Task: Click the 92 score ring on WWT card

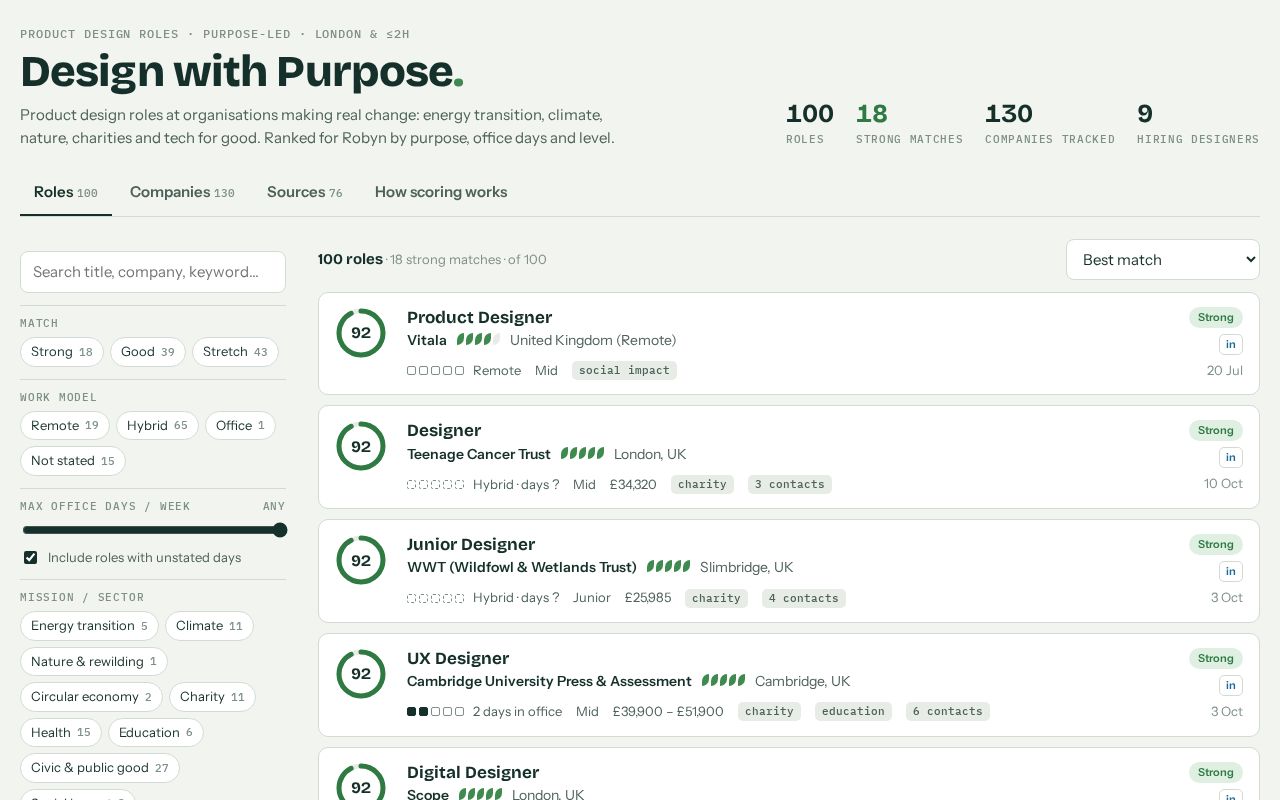Action: click(361, 560)
